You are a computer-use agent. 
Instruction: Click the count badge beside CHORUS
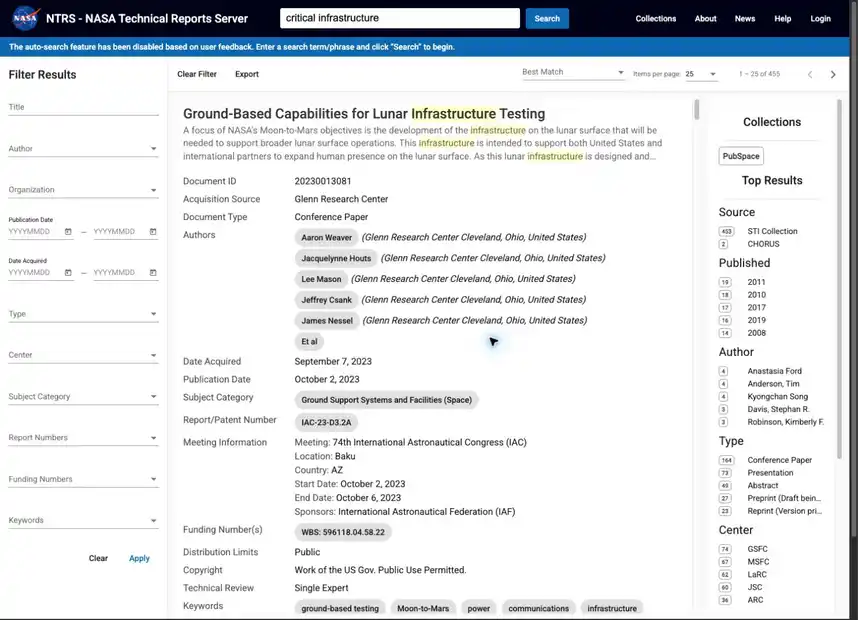click(x=723, y=244)
